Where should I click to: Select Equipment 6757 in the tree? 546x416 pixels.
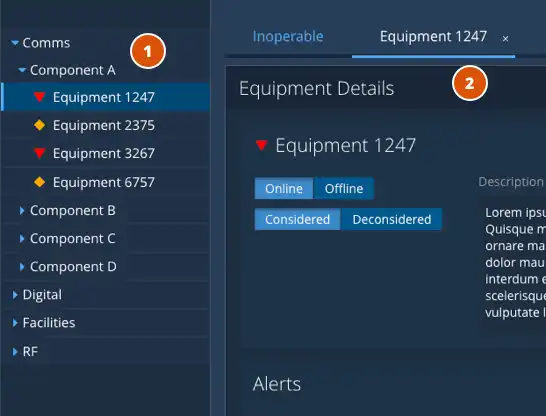106,182
